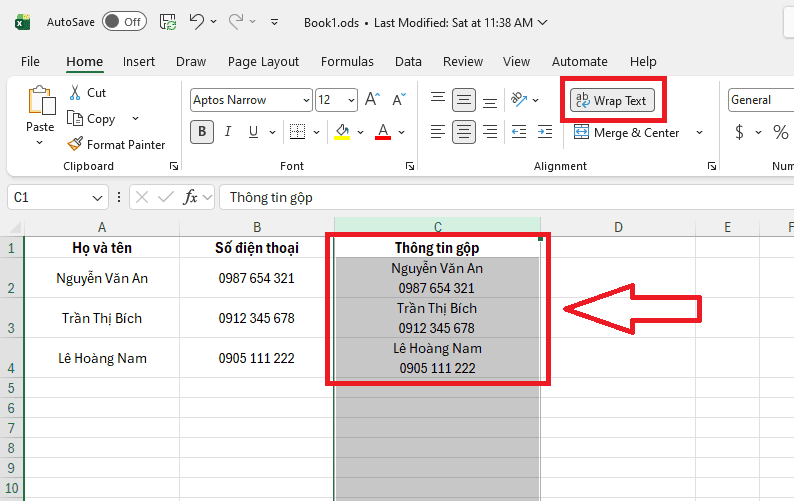Switch to the Data tab
The width and height of the screenshot is (794, 501).
(x=408, y=61)
